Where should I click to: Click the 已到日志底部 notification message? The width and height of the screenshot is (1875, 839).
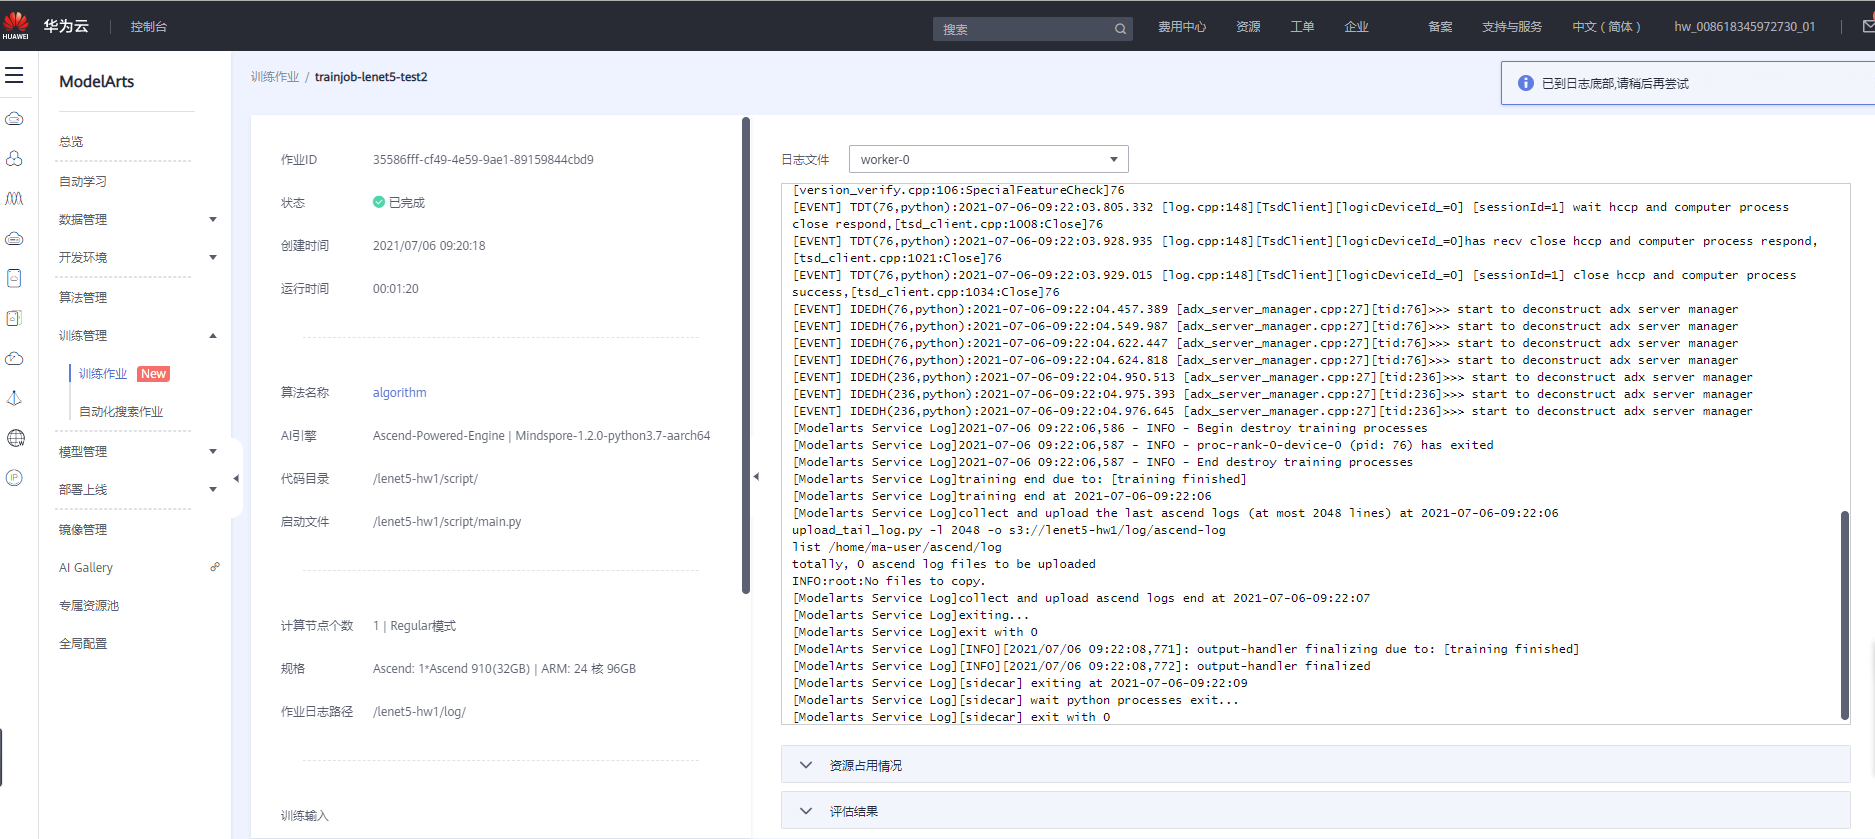(x=1615, y=84)
